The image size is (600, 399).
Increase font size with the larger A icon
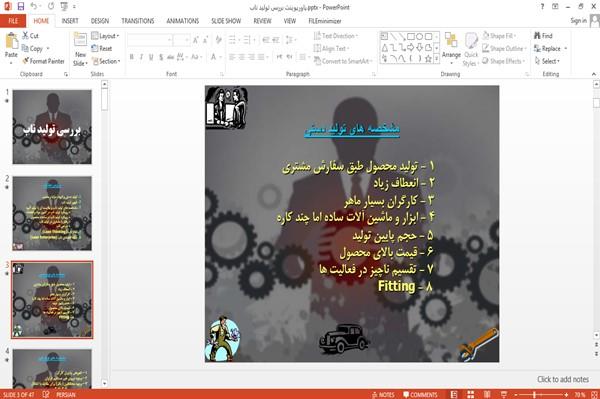[196, 40]
